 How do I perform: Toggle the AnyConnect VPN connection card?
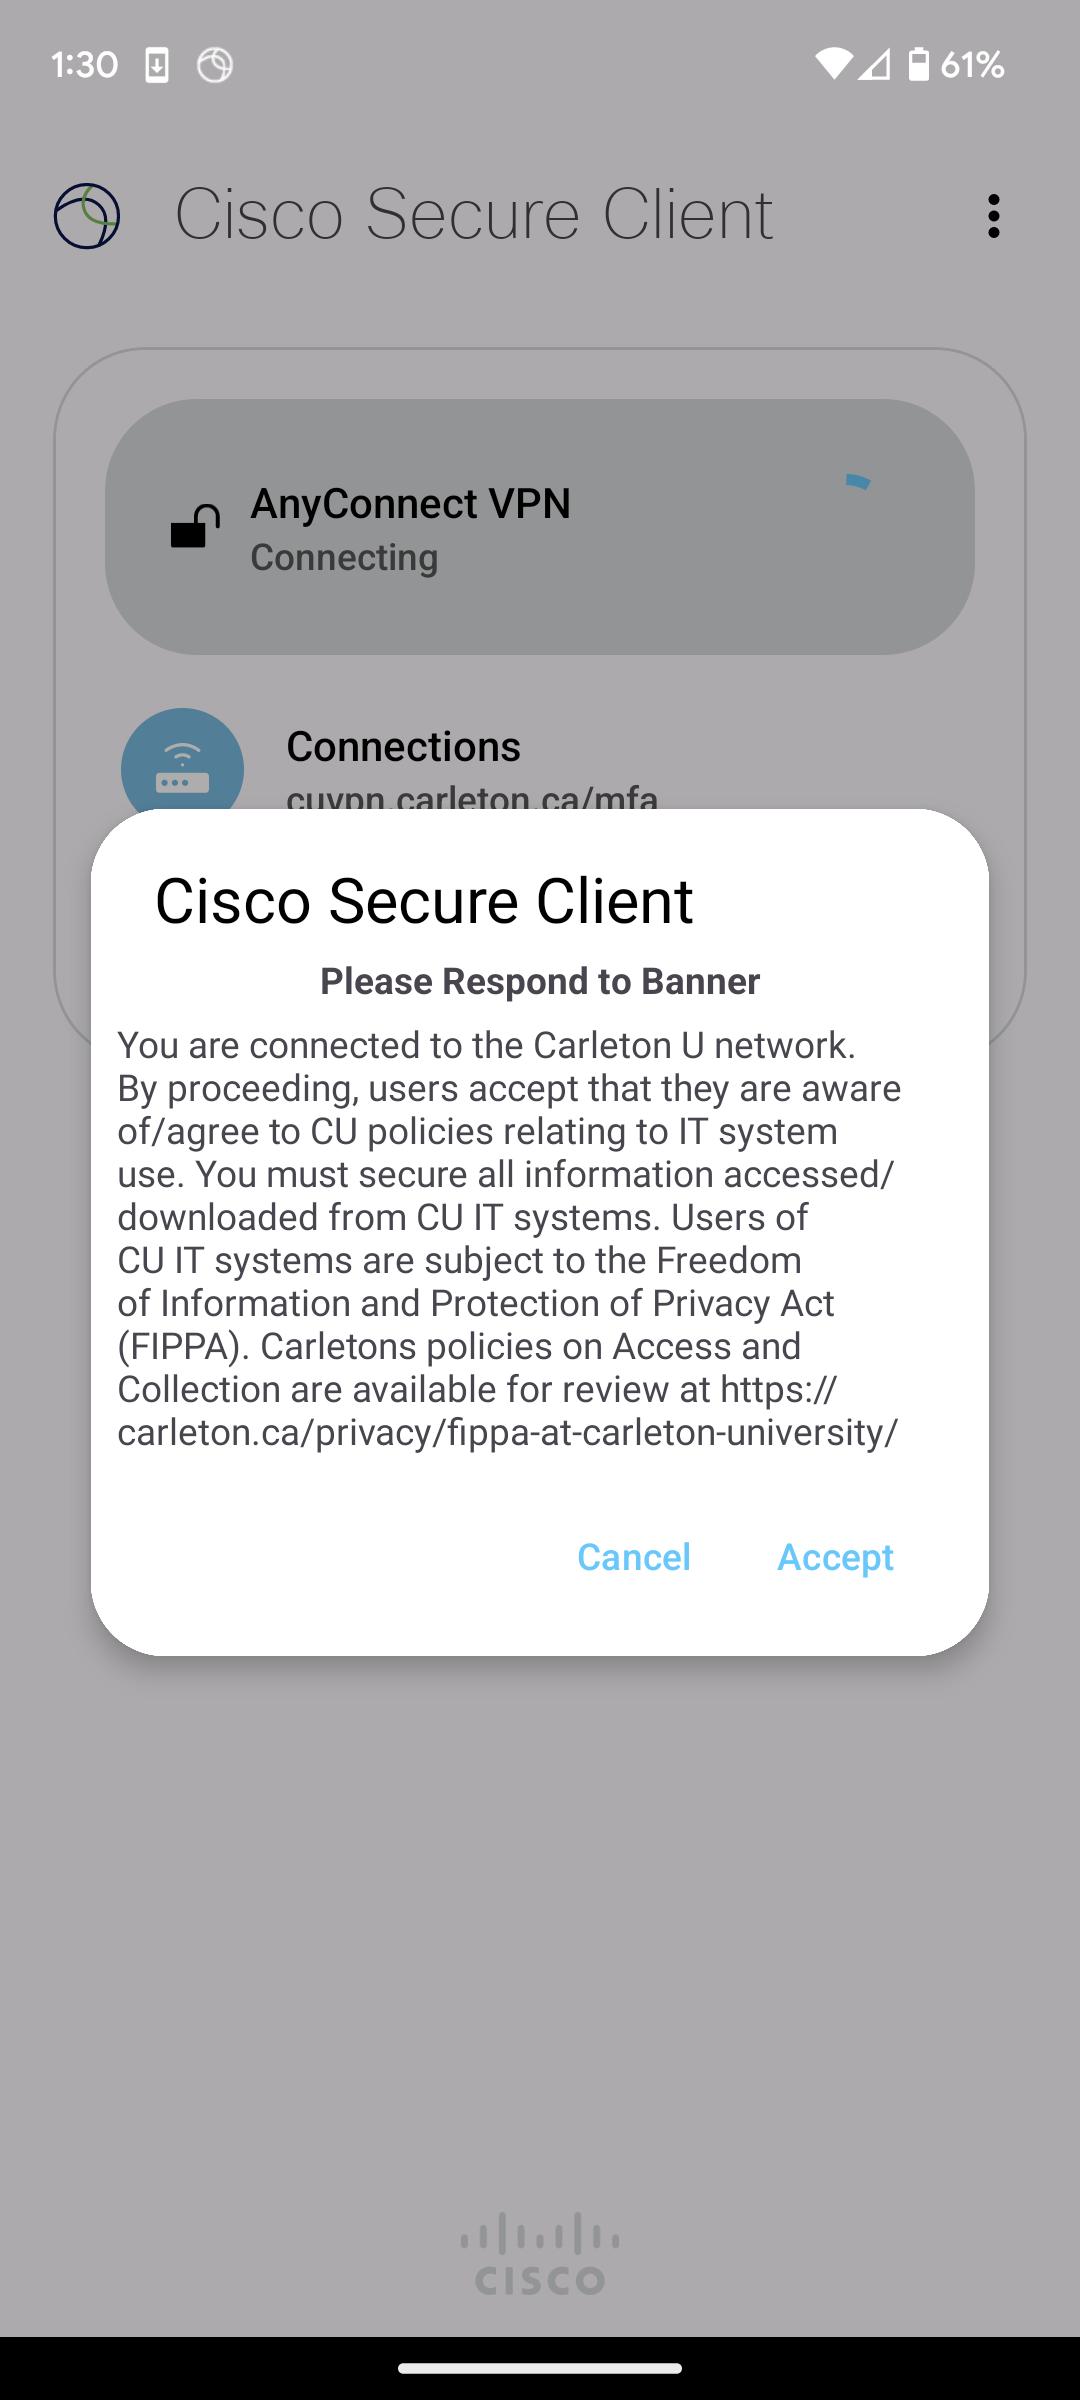(540, 527)
